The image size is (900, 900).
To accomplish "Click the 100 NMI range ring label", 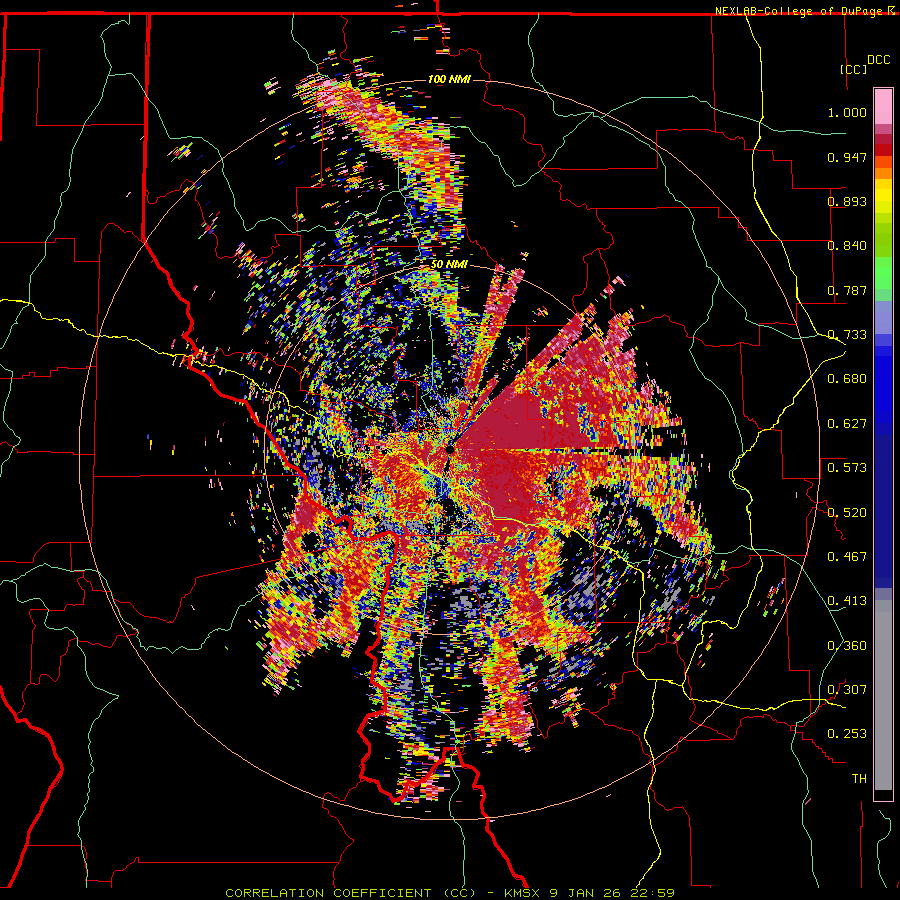I will pos(449,79).
